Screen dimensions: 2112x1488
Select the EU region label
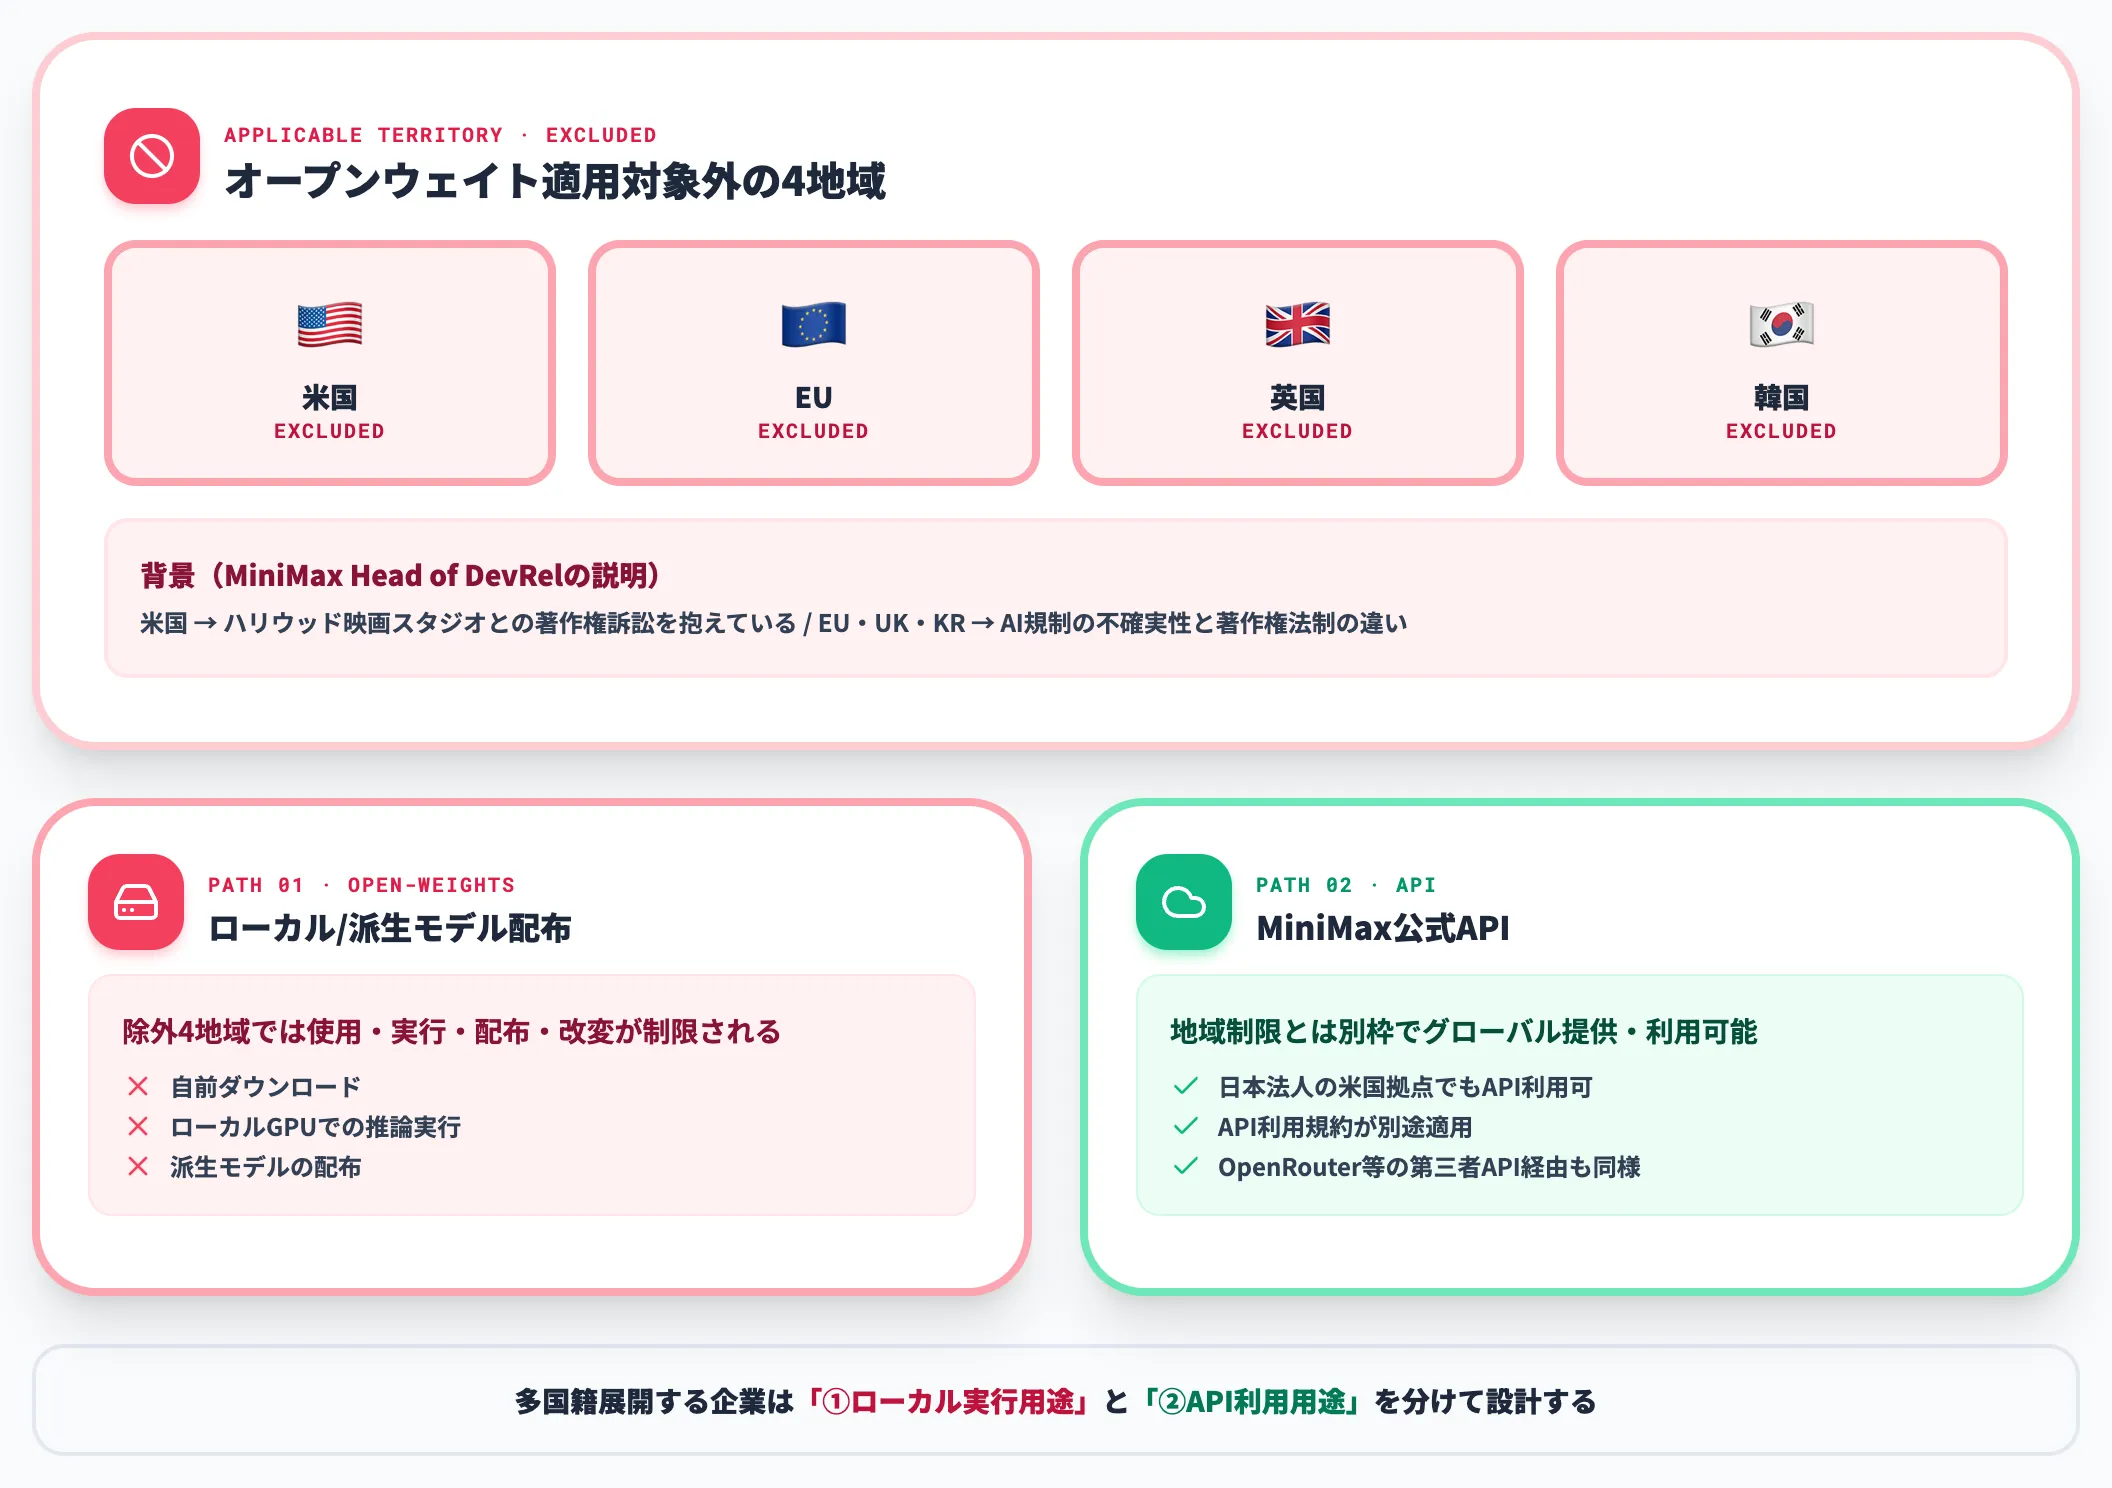click(x=814, y=397)
